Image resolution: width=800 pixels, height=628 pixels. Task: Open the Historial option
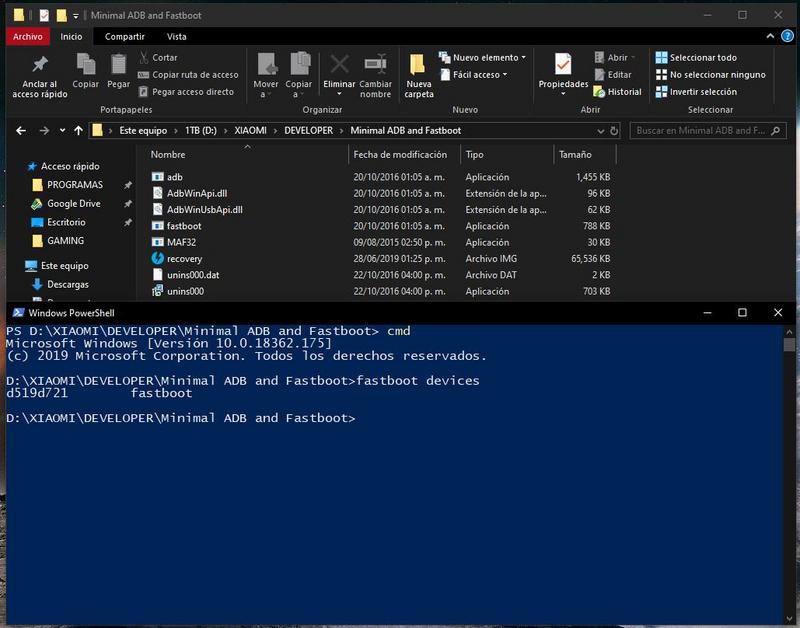[617, 92]
